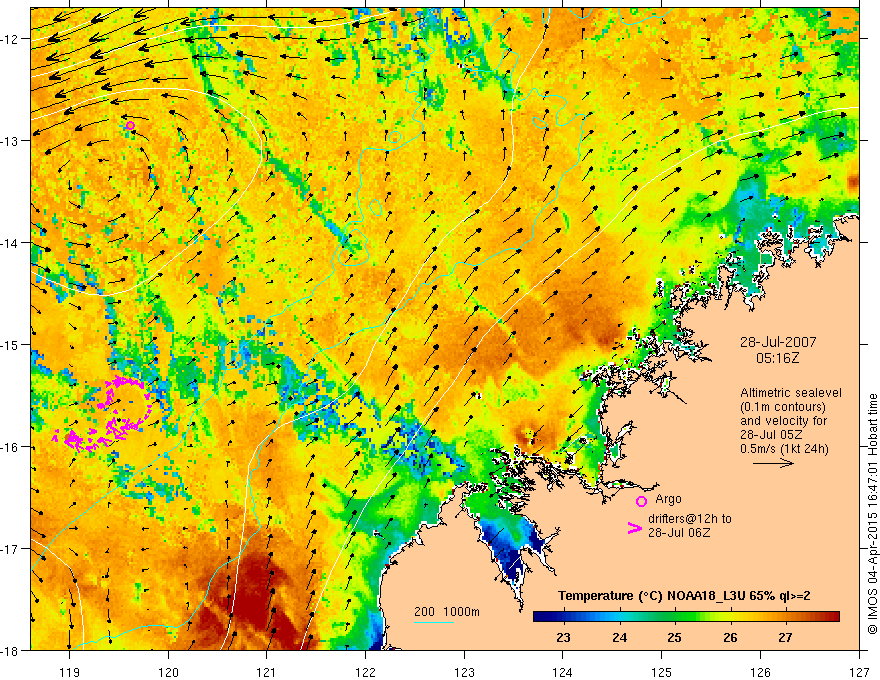Click the date text 28-Jul-2007

click(x=778, y=342)
